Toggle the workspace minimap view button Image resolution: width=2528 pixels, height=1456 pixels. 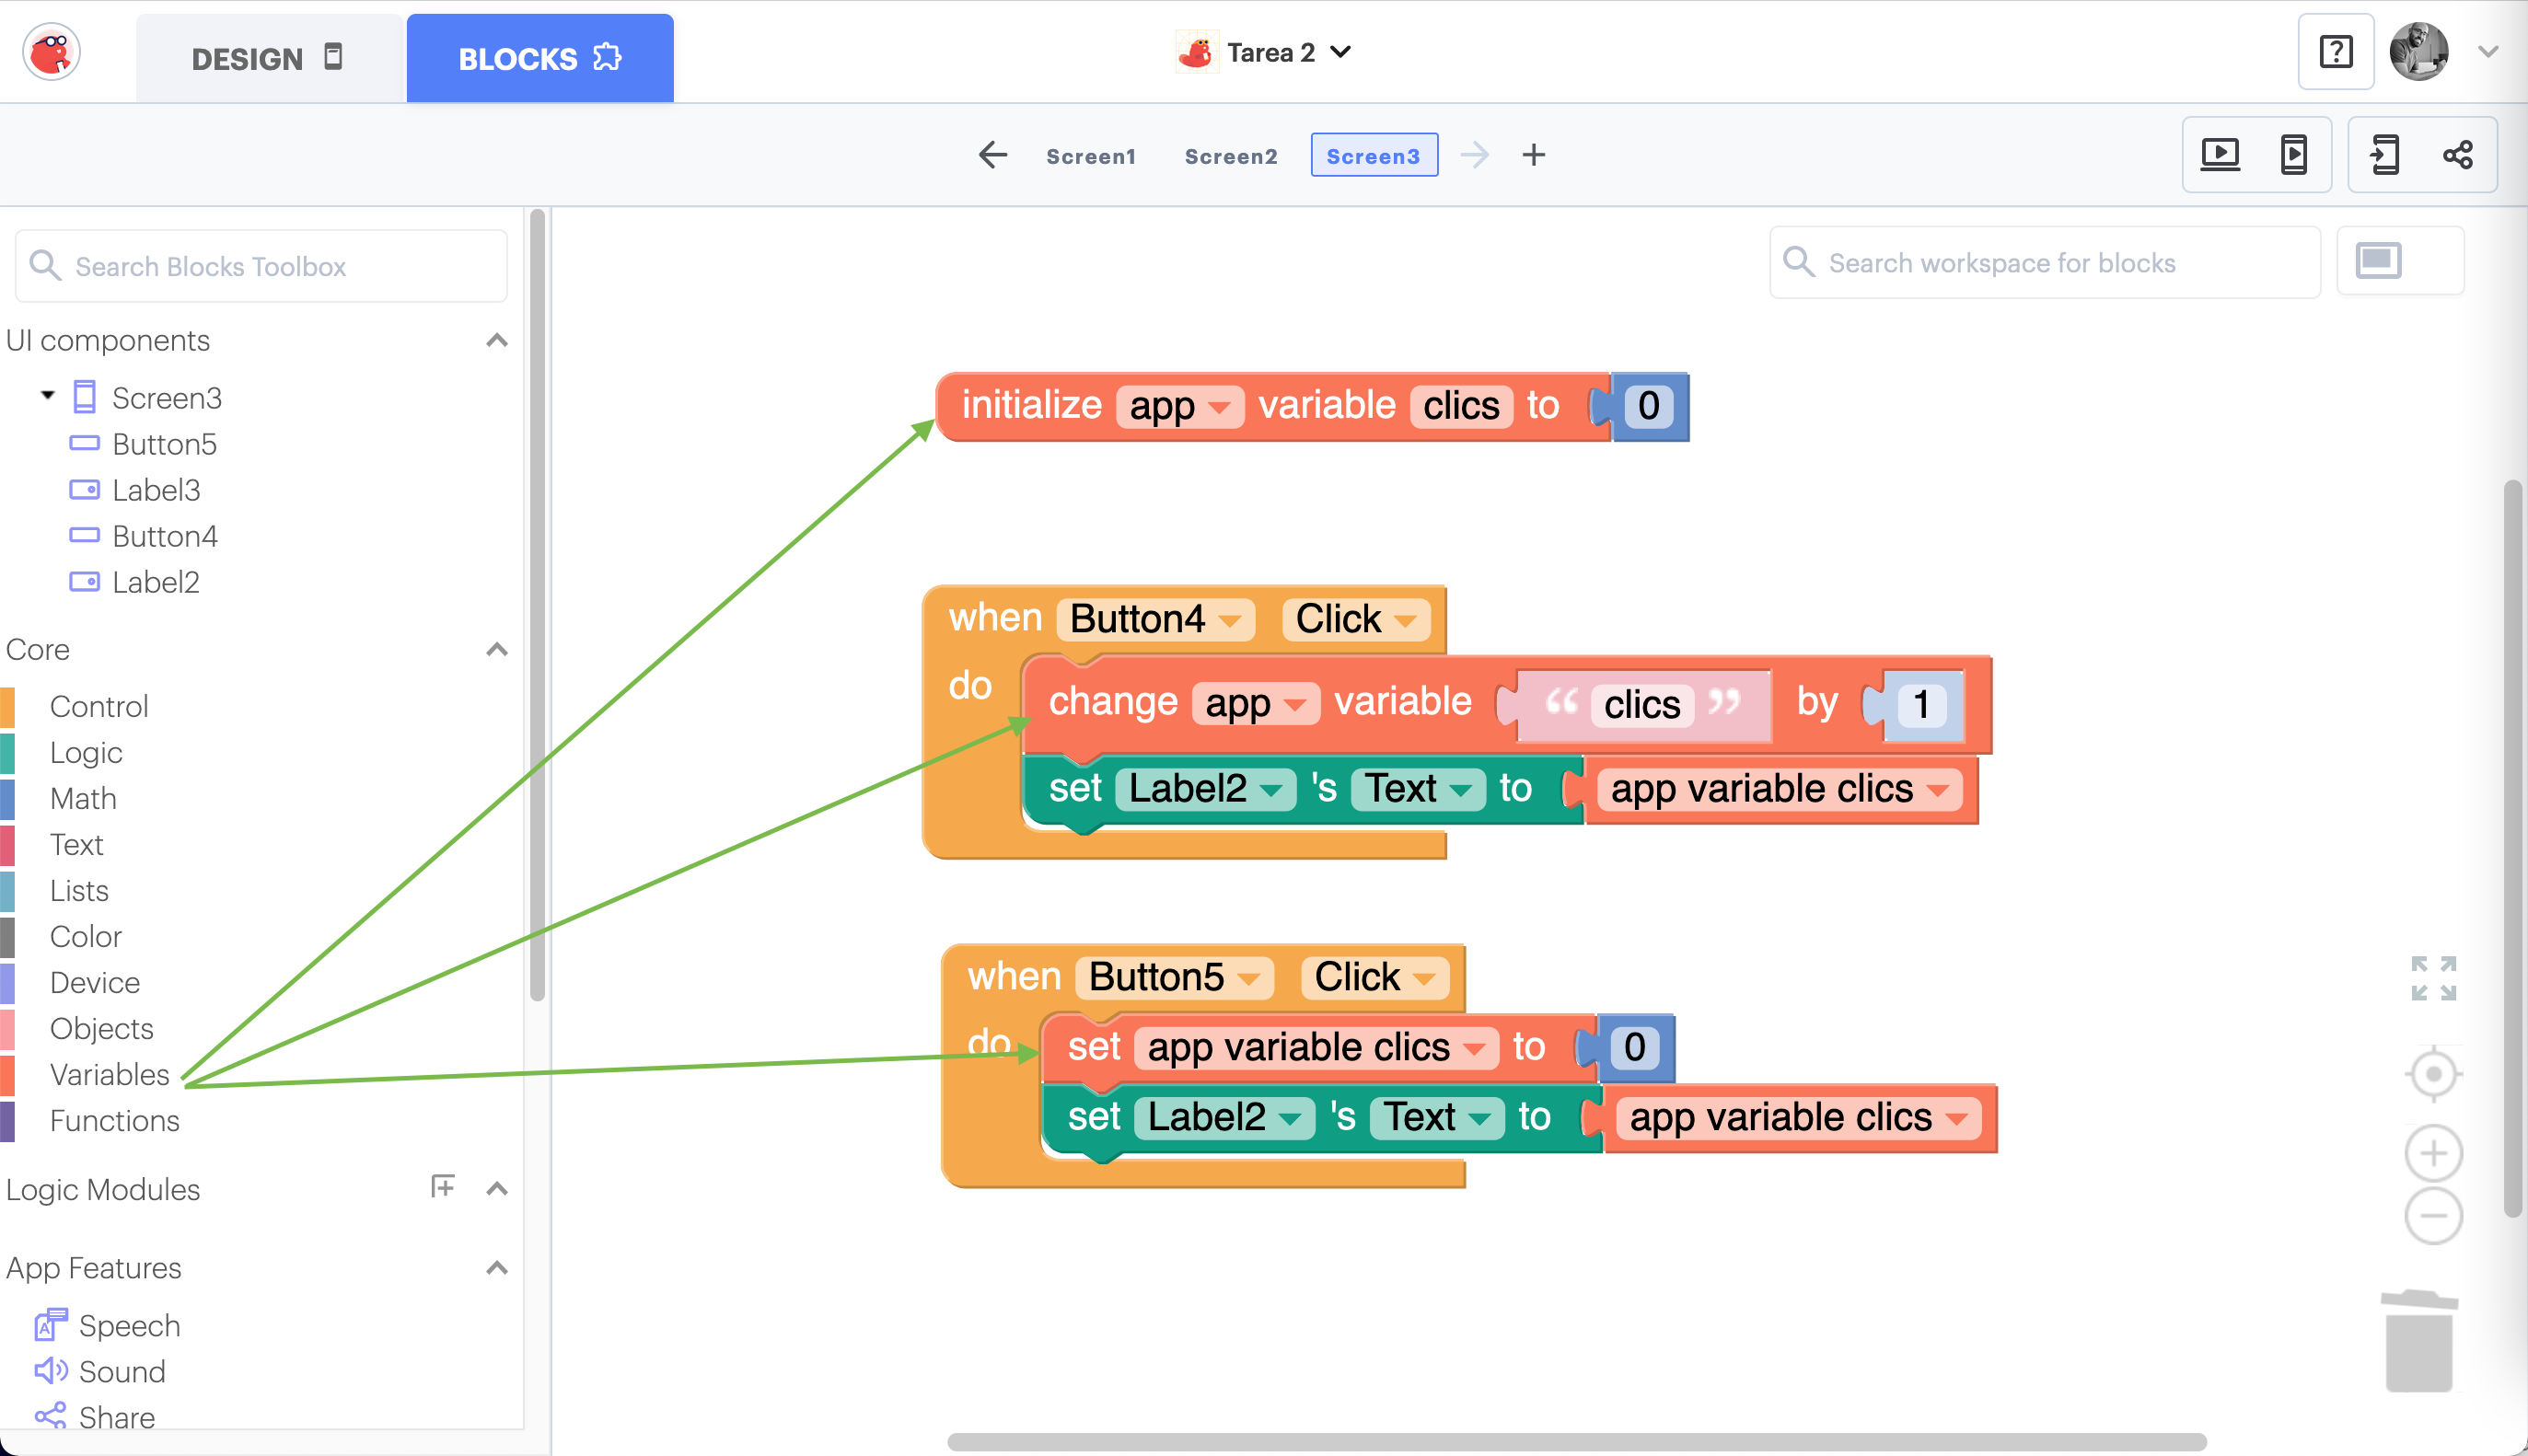click(2378, 262)
